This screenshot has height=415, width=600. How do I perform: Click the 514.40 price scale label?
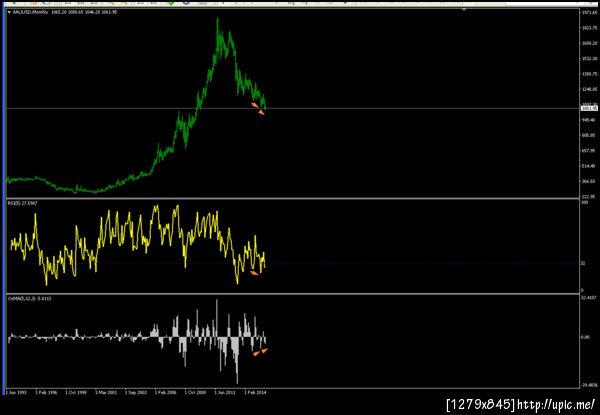point(589,166)
